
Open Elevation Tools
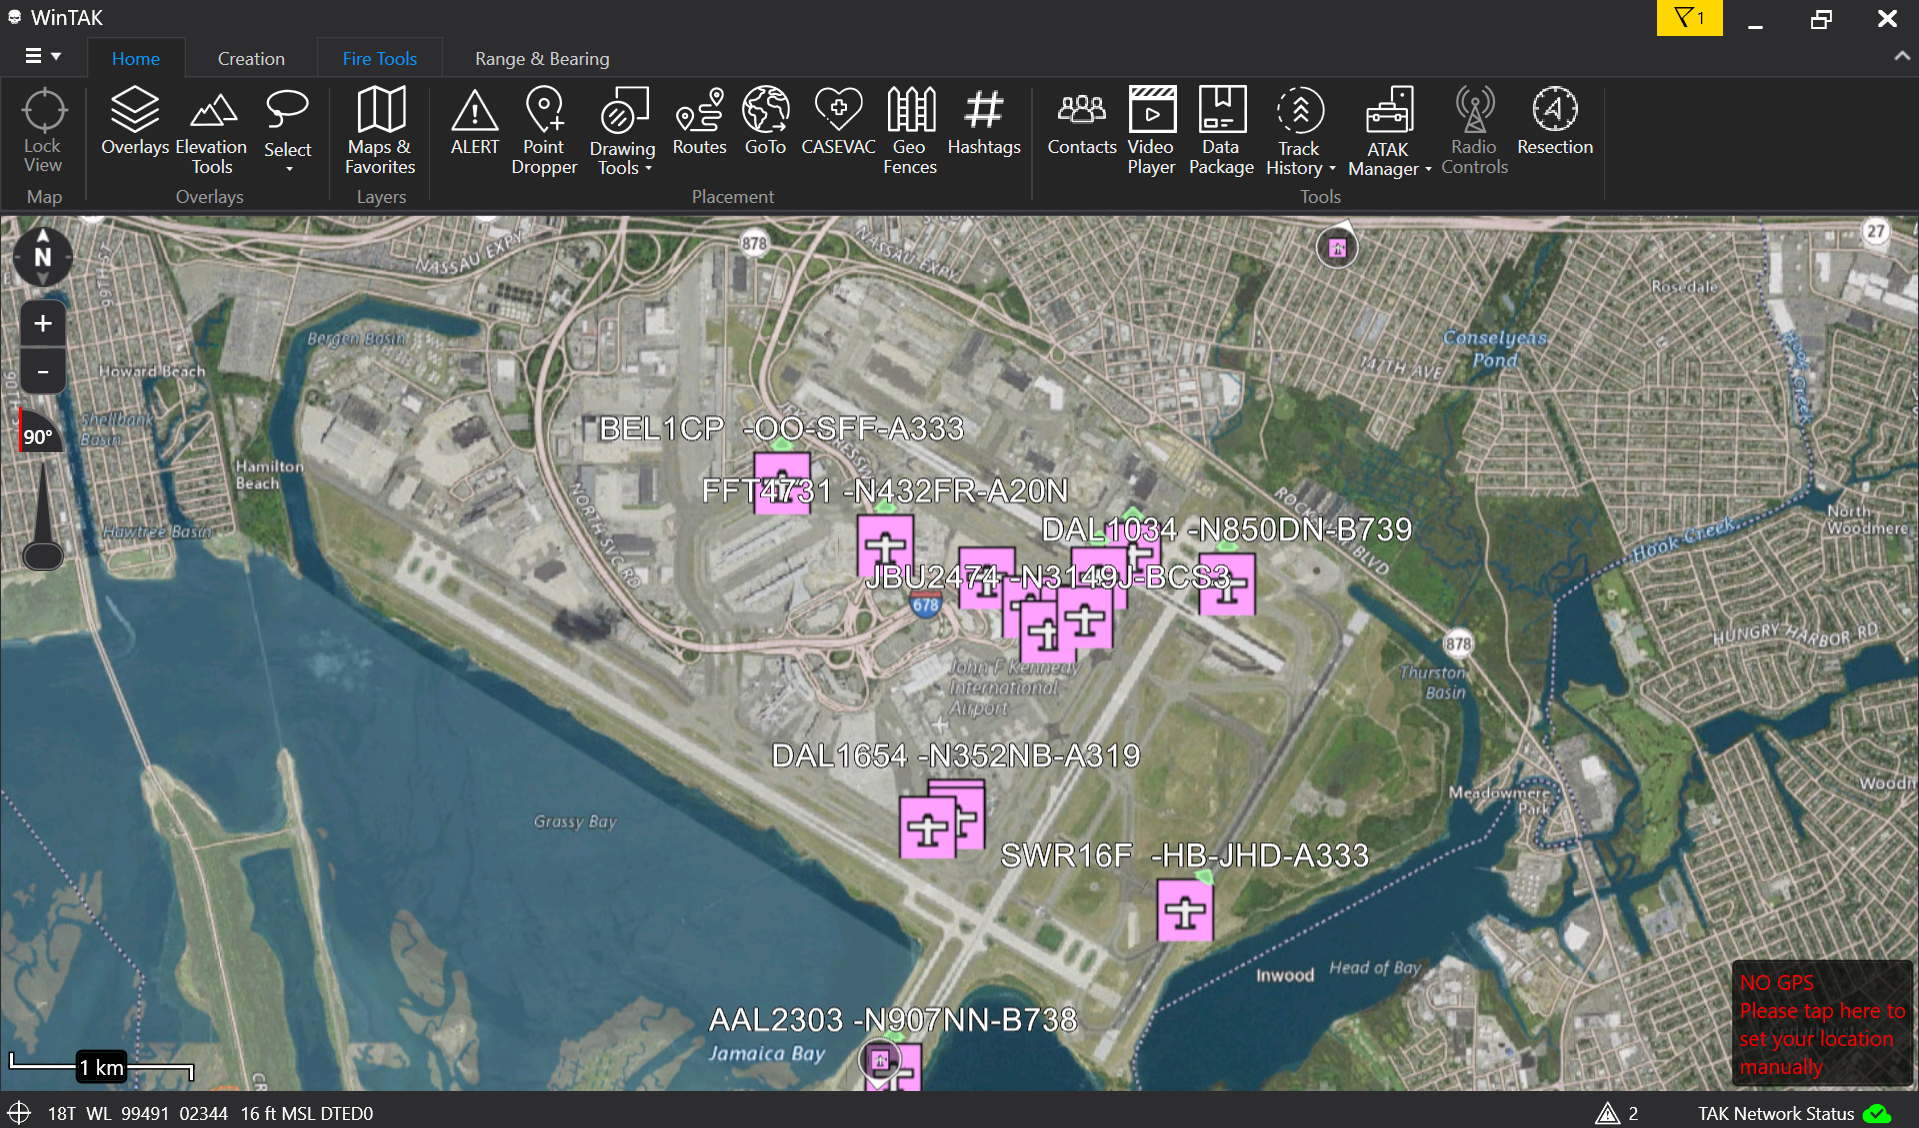point(211,131)
